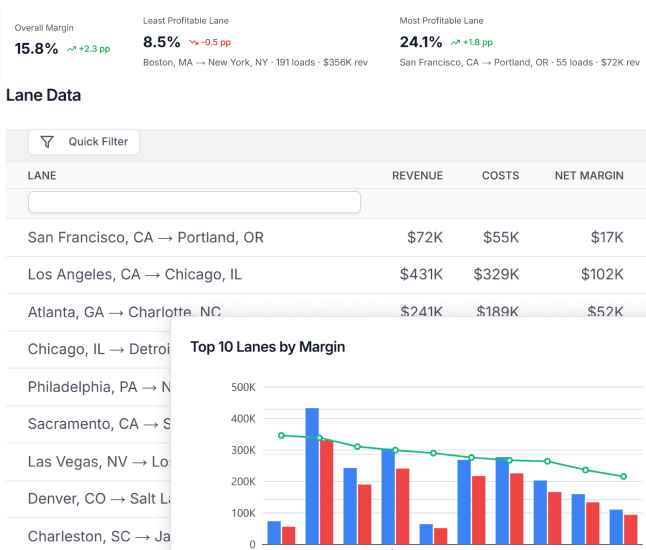The height and width of the screenshot is (550, 646).
Task: Click the 500K y-axis label
Action: point(243,387)
